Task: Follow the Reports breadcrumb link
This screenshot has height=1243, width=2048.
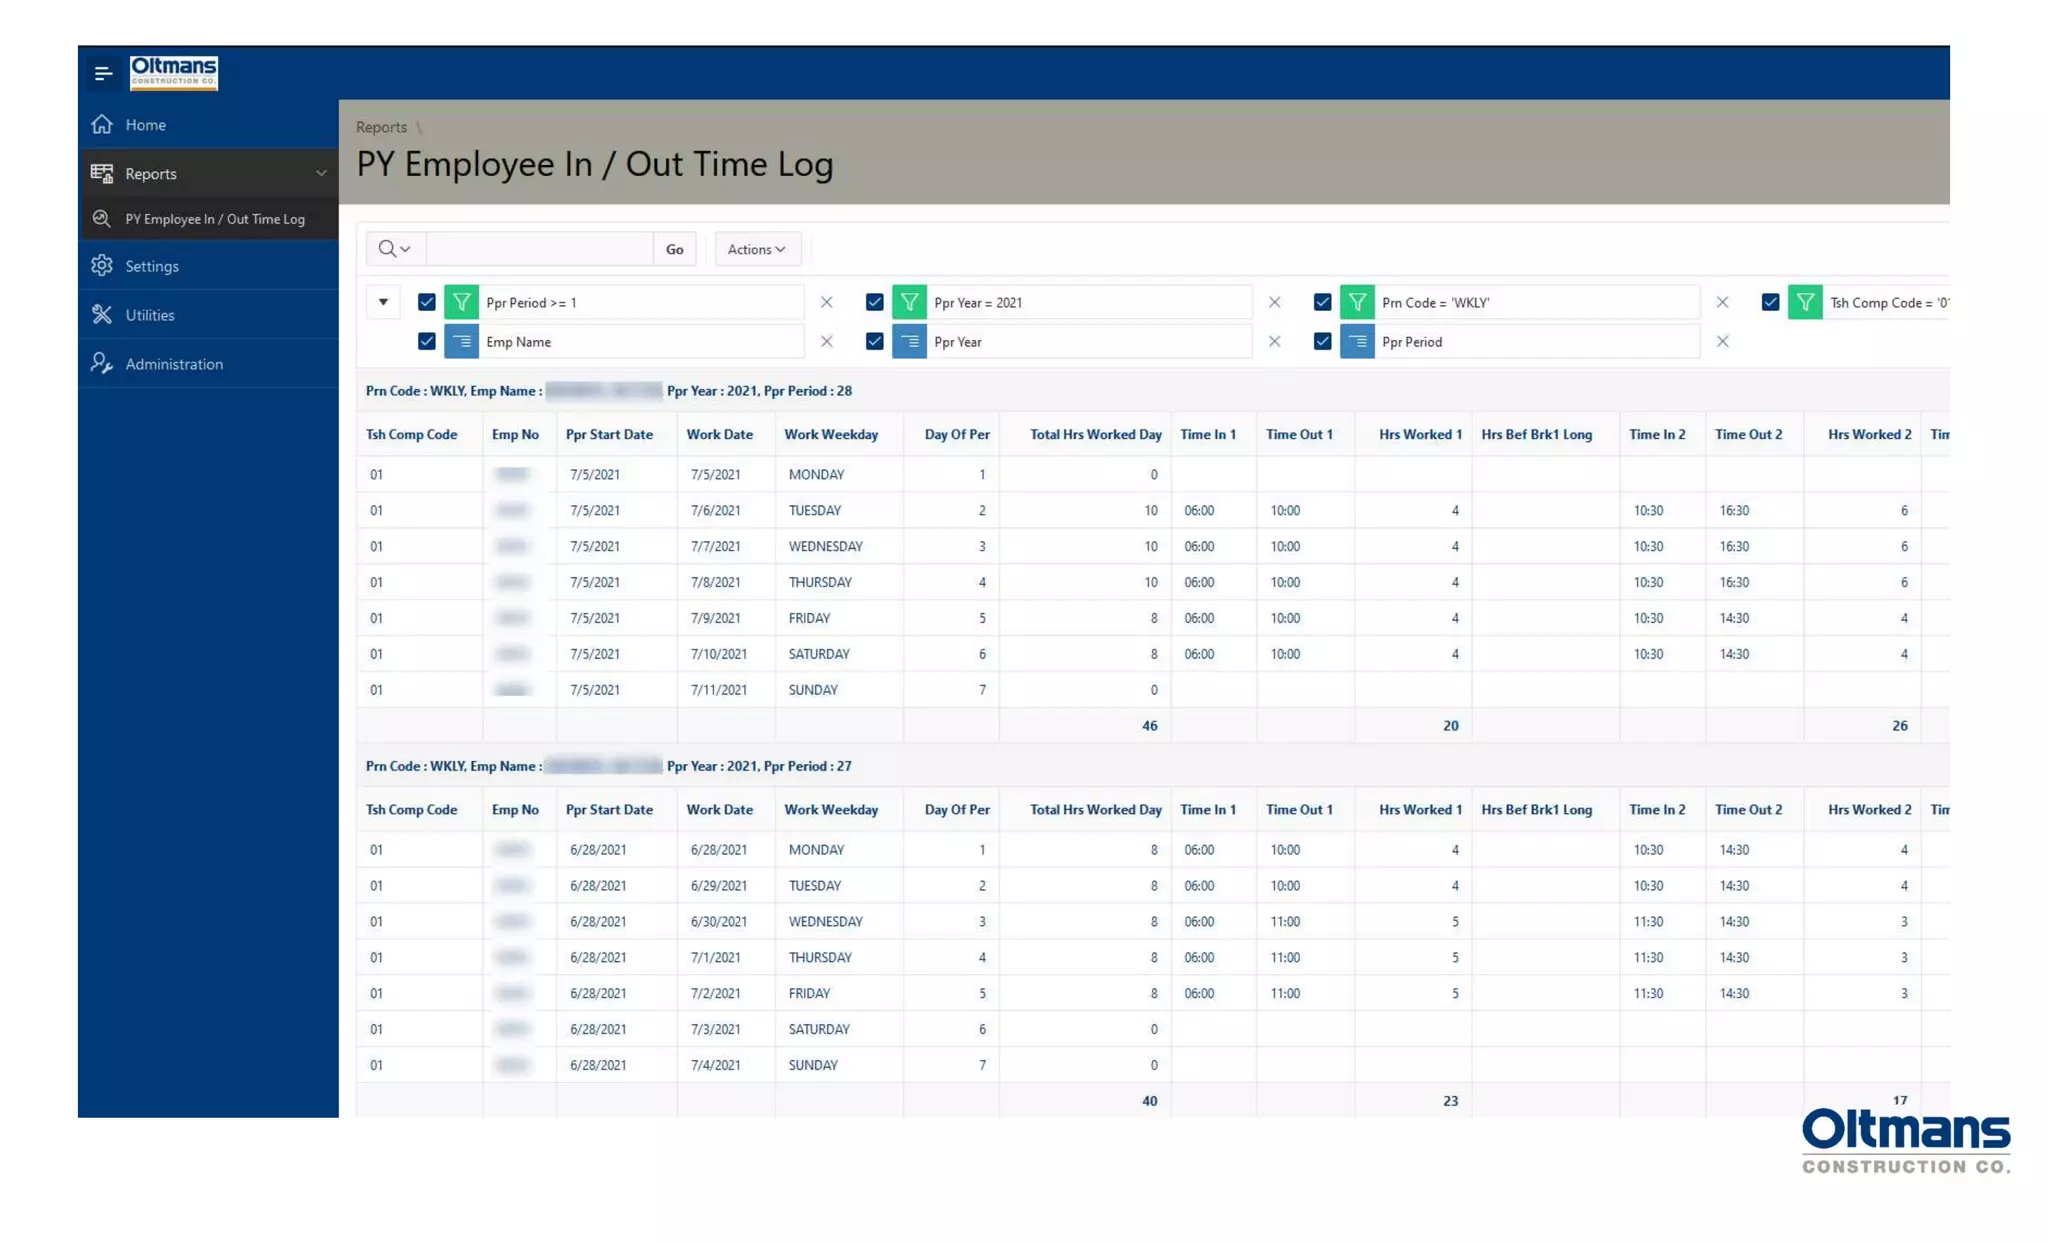Action: 381,127
